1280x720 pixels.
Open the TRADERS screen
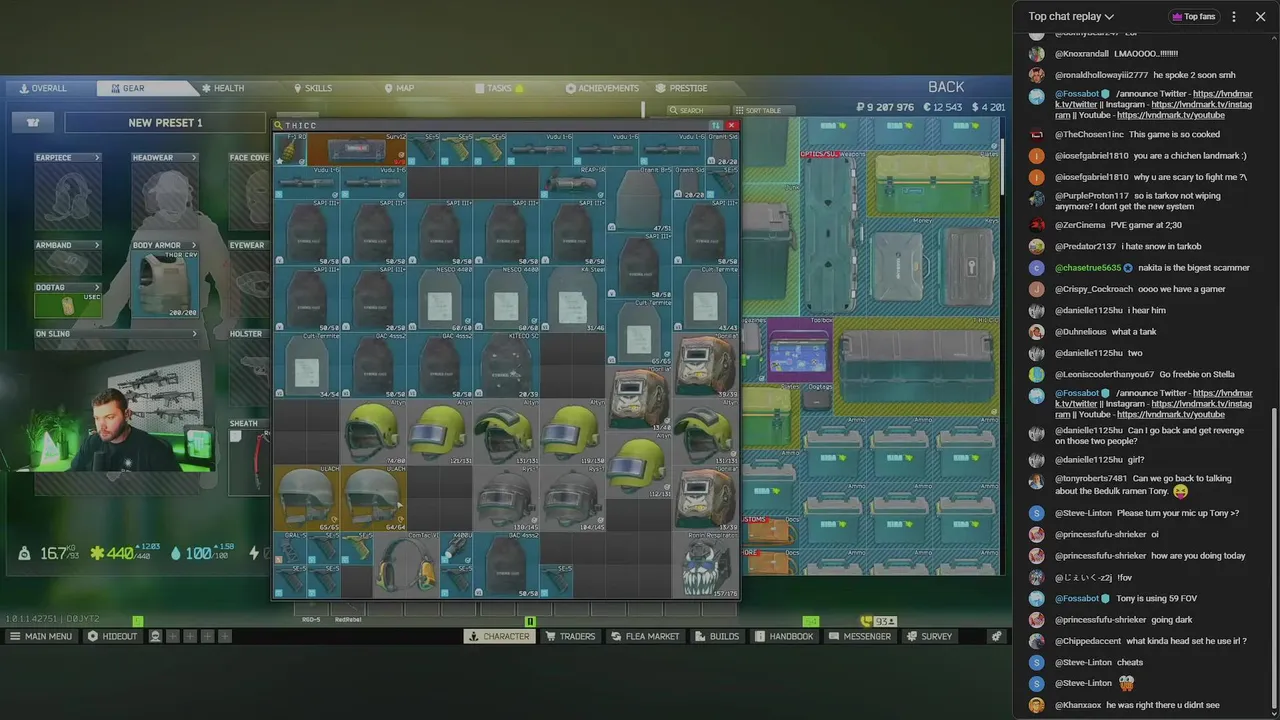pos(570,636)
